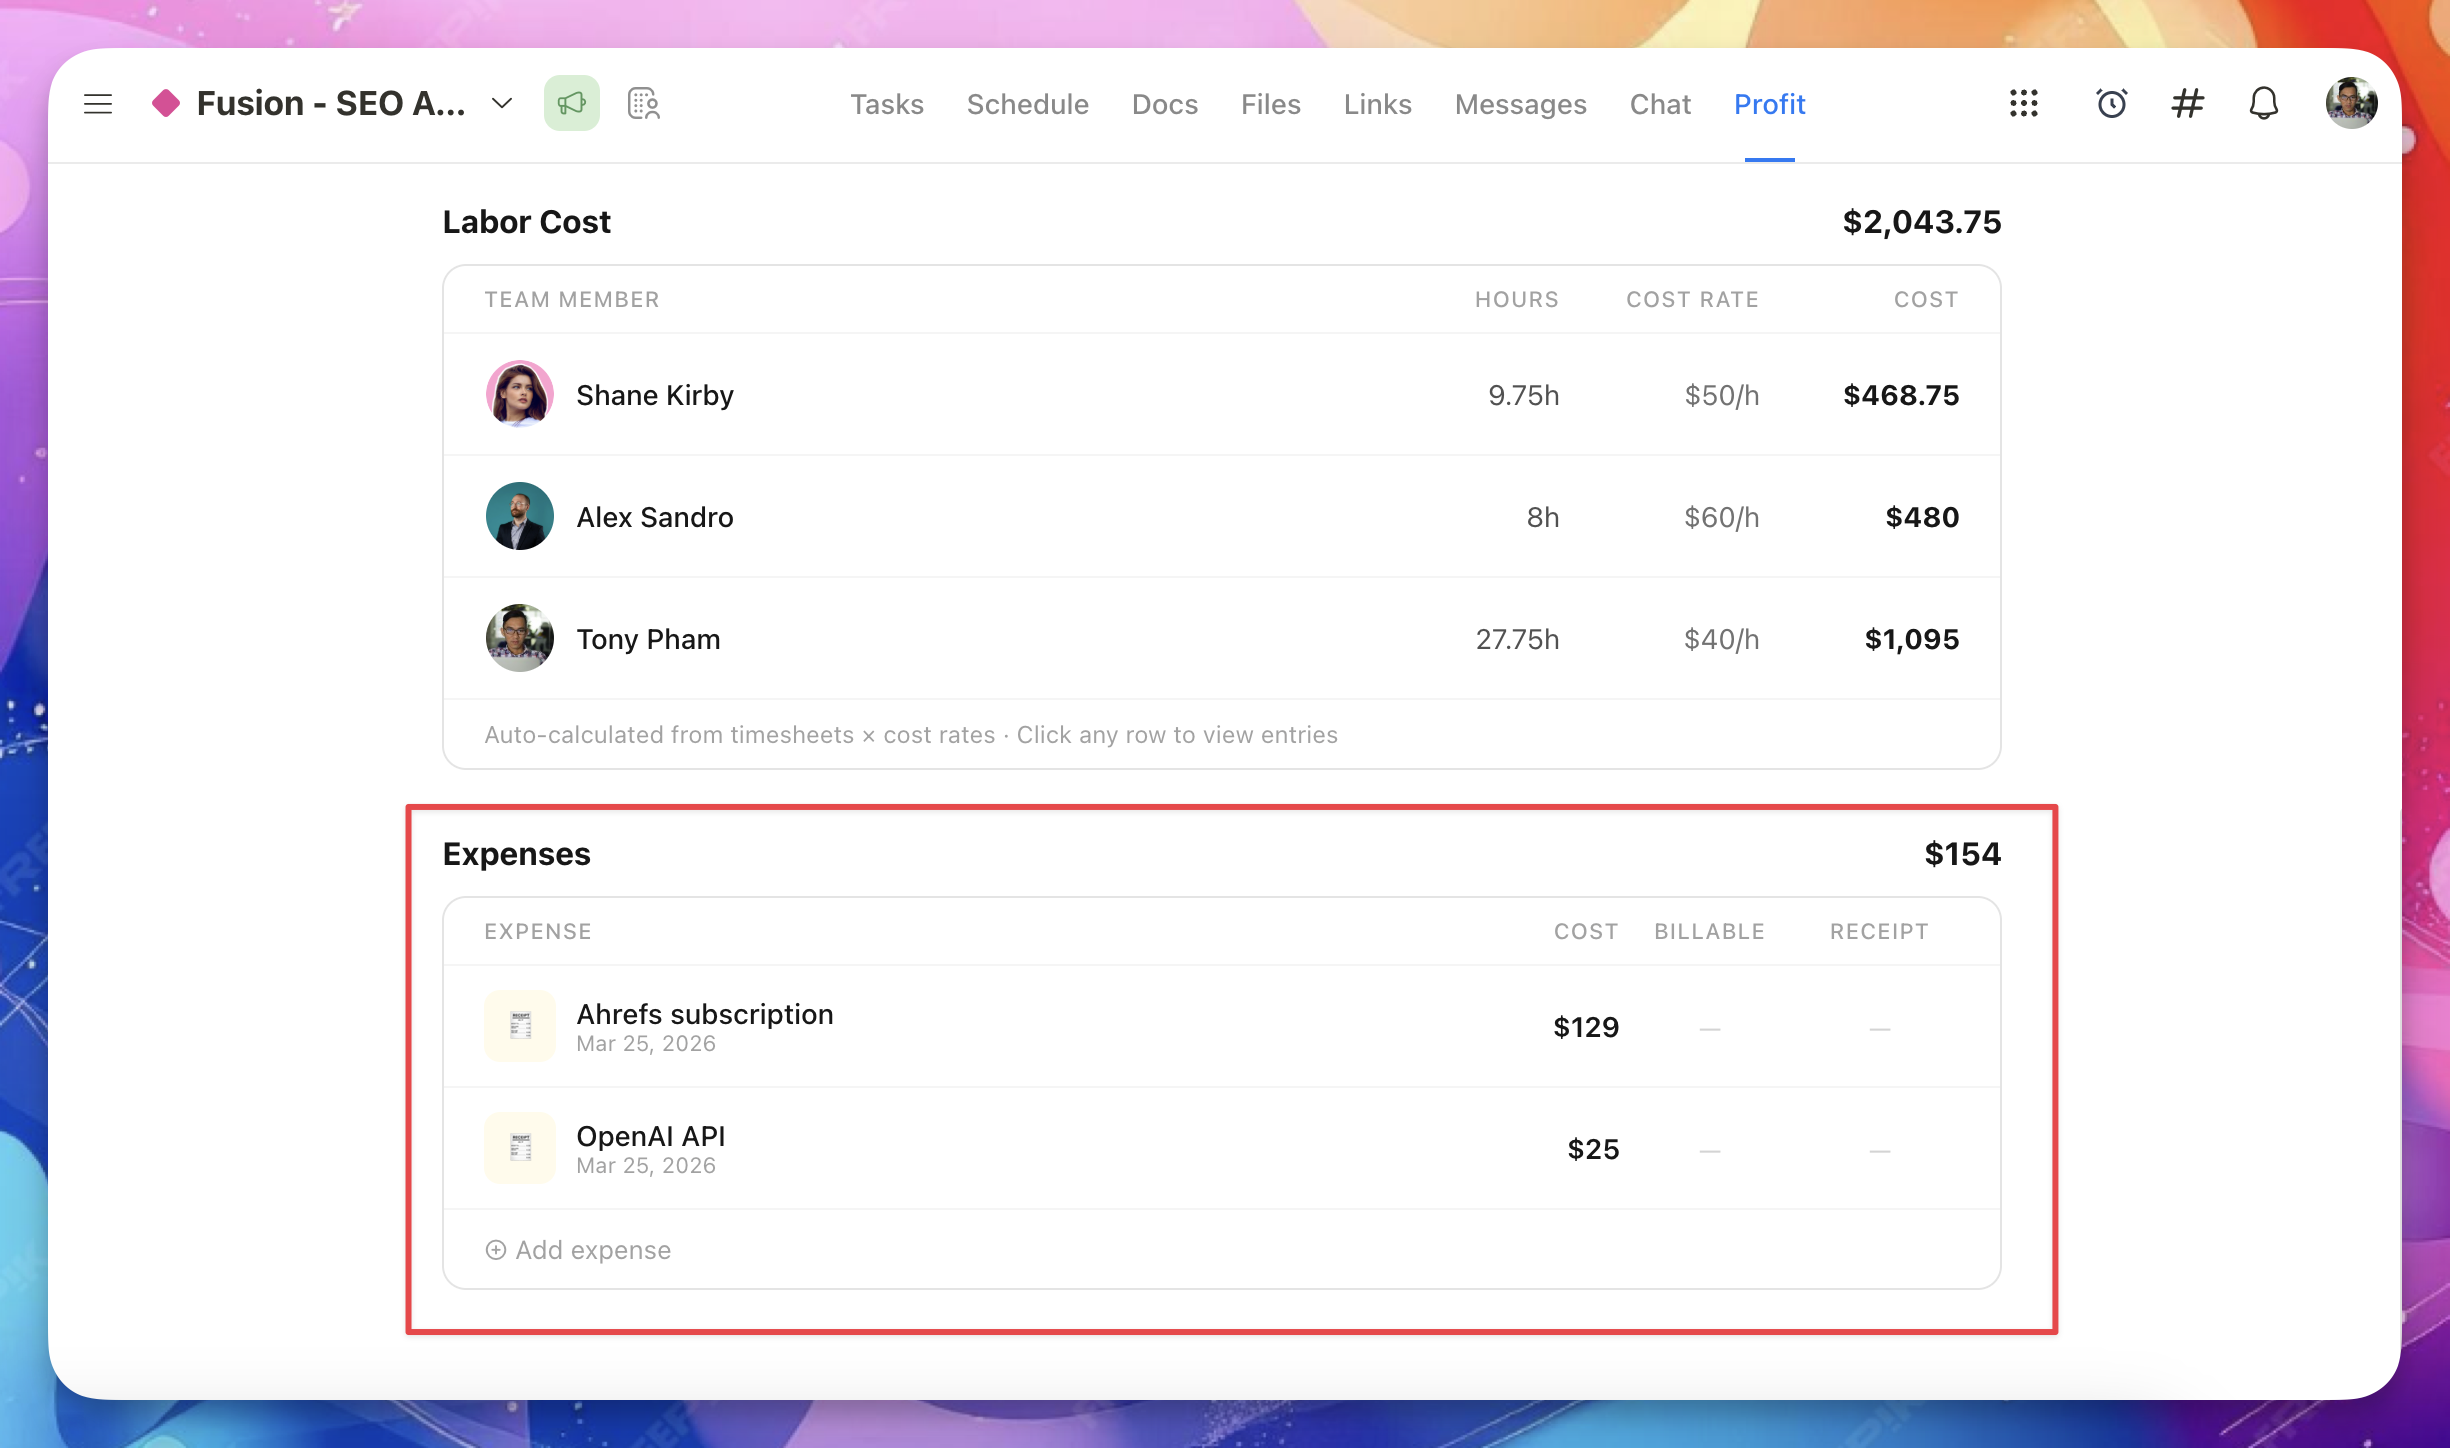The image size is (2450, 1448).
Task: Open the project members calendar icon
Action: point(643,104)
